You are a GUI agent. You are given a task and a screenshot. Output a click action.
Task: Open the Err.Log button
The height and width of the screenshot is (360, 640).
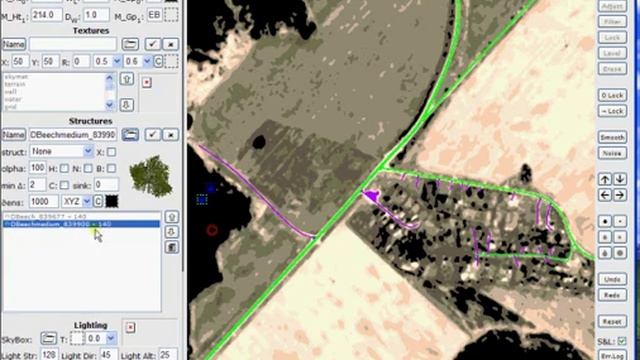point(612,356)
